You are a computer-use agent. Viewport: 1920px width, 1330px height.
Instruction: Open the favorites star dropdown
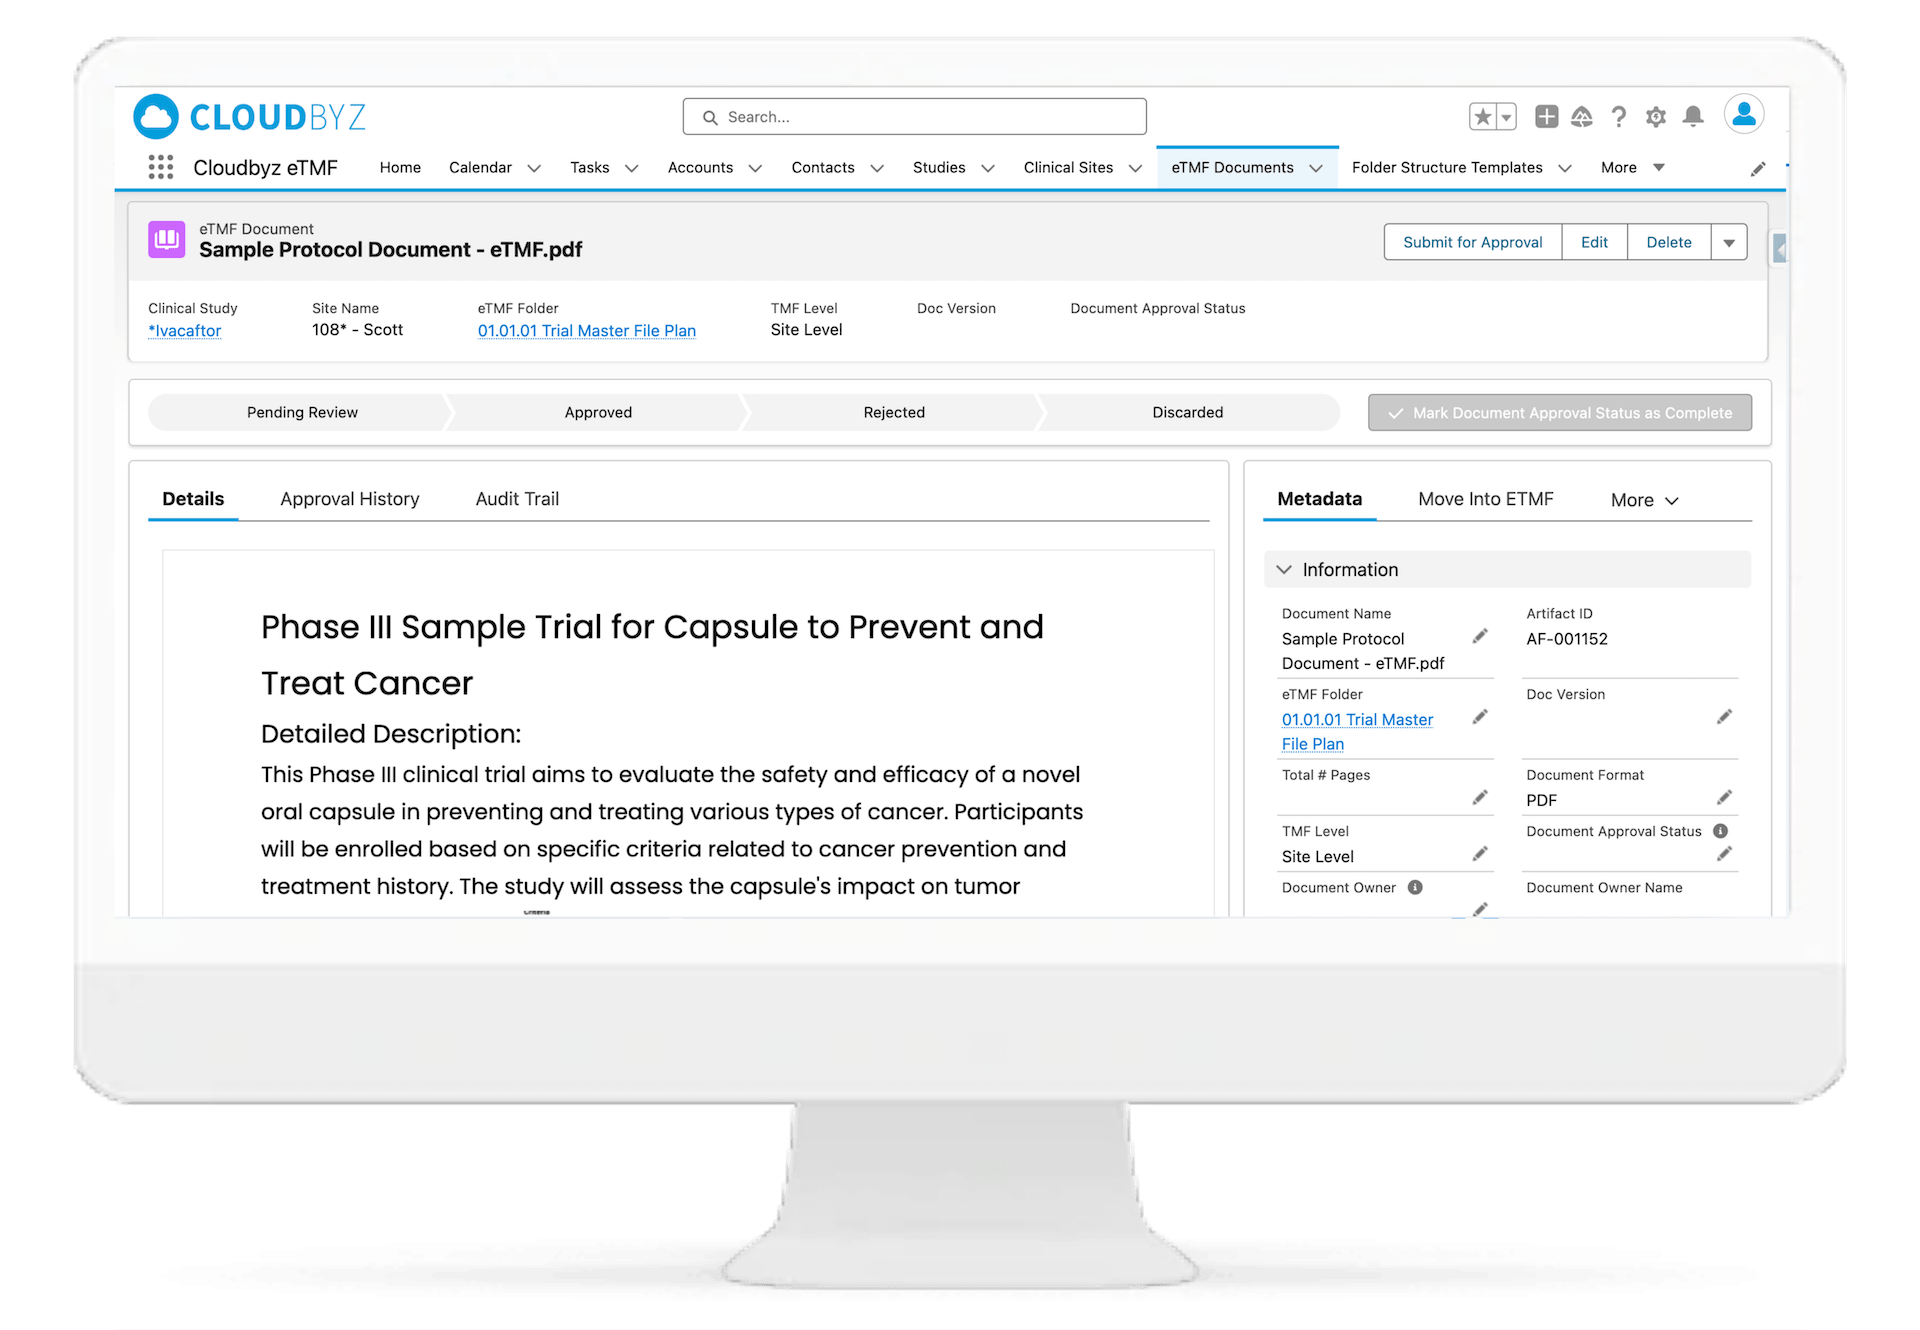(x=1506, y=117)
